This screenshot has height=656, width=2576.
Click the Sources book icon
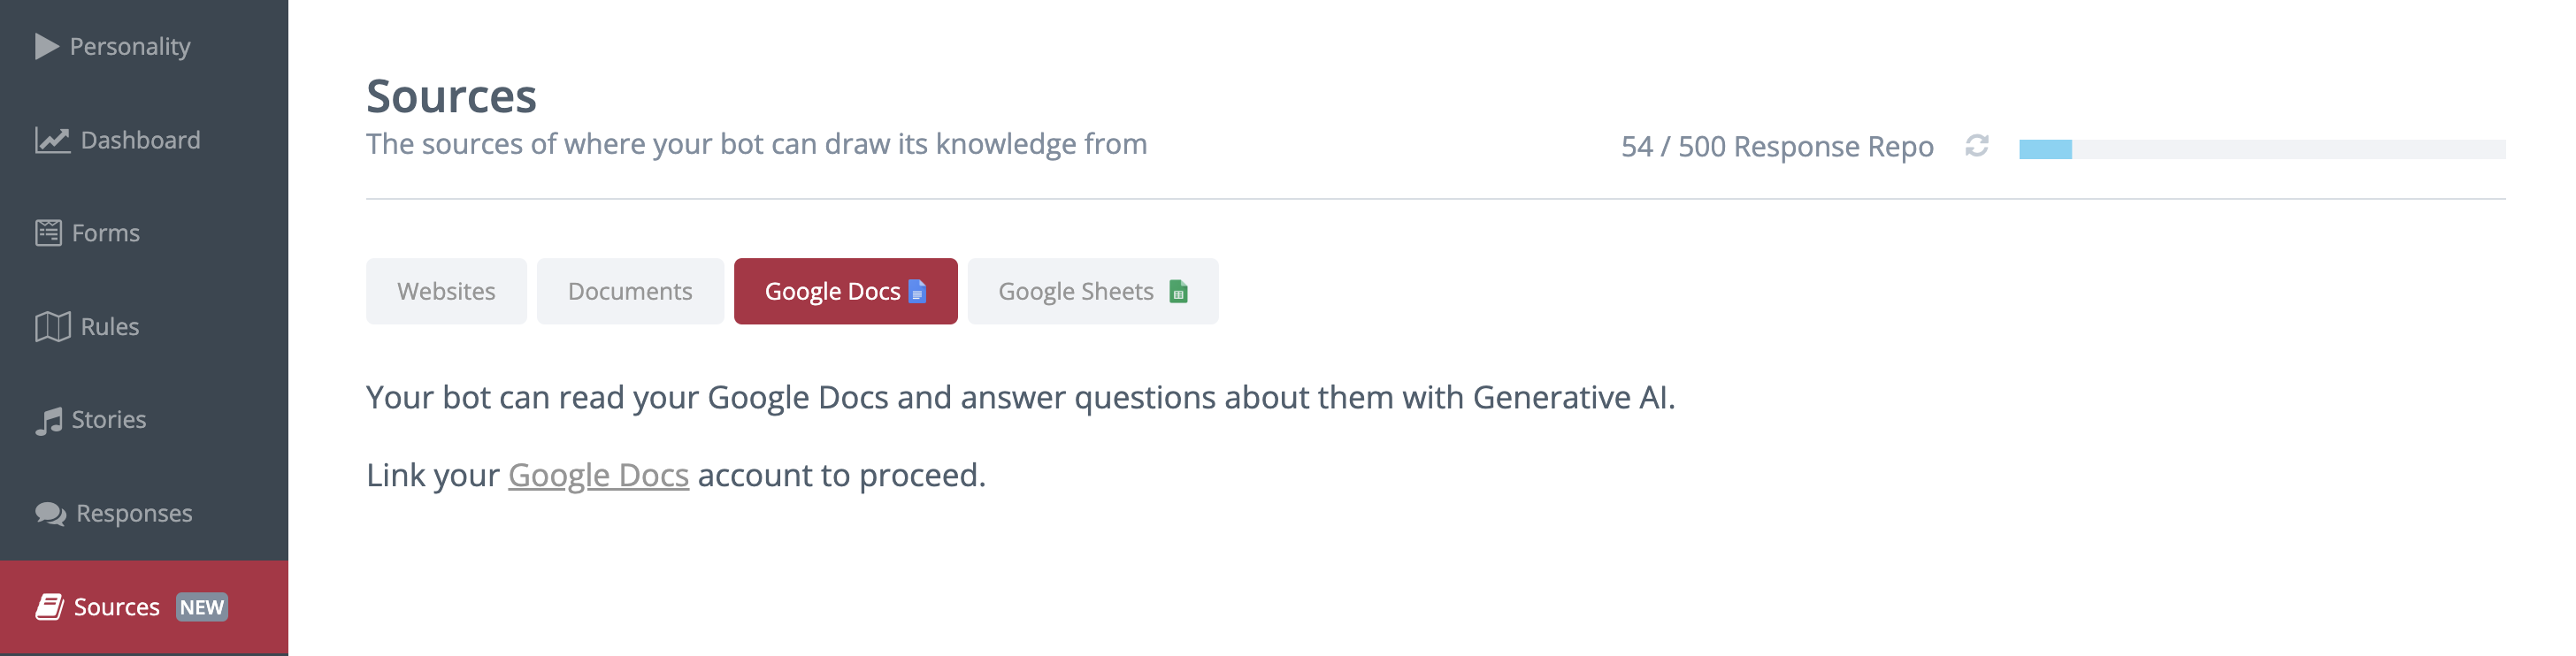(x=50, y=606)
